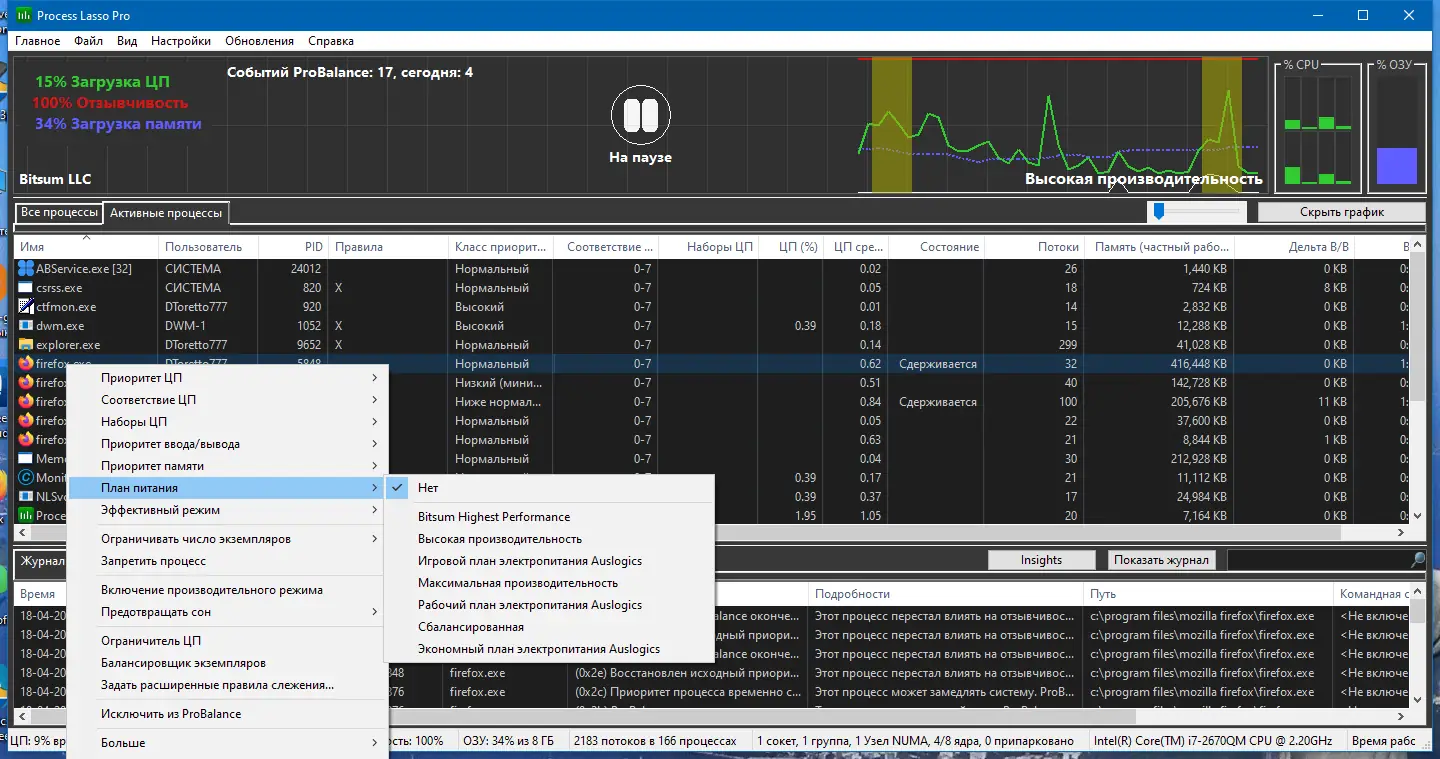Select Bitsum Highest Performance power plan
Image resolution: width=1440 pixels, height=759 pixels.
(x=493, y=517)
